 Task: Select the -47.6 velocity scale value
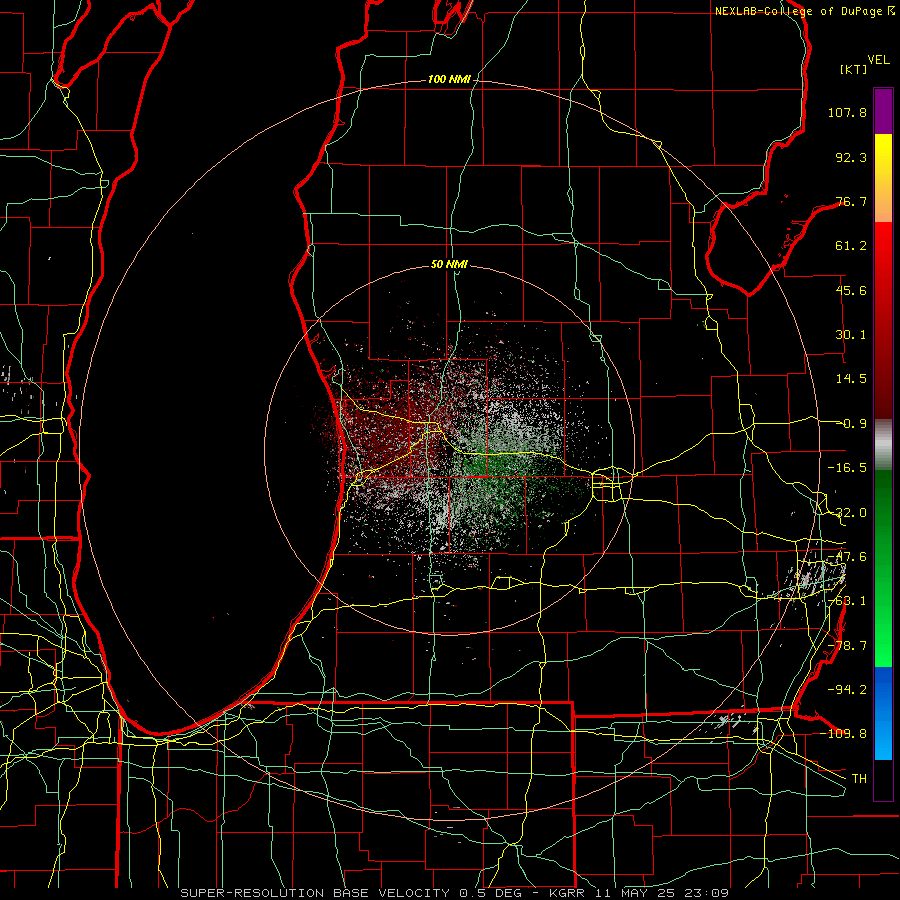(847, 557)
